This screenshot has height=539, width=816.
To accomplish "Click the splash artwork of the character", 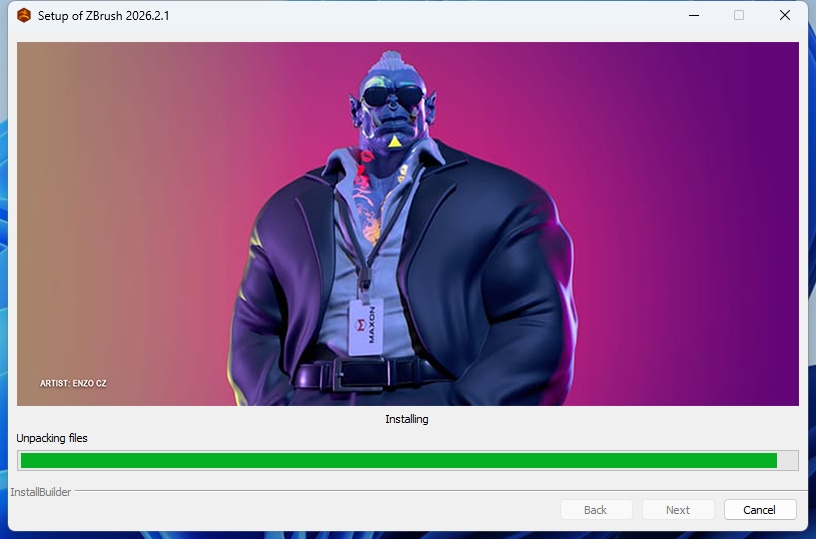I will pyautogui.click(x=408, y=224).
